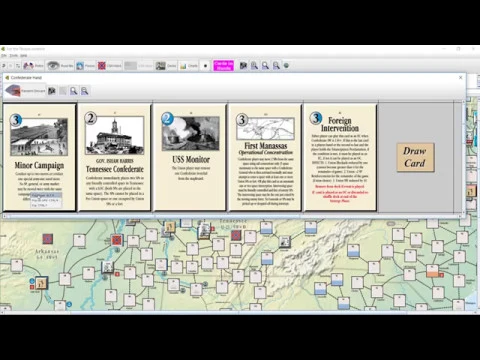Click first magnifier icon in main toolbar

[x=254, y=66]
